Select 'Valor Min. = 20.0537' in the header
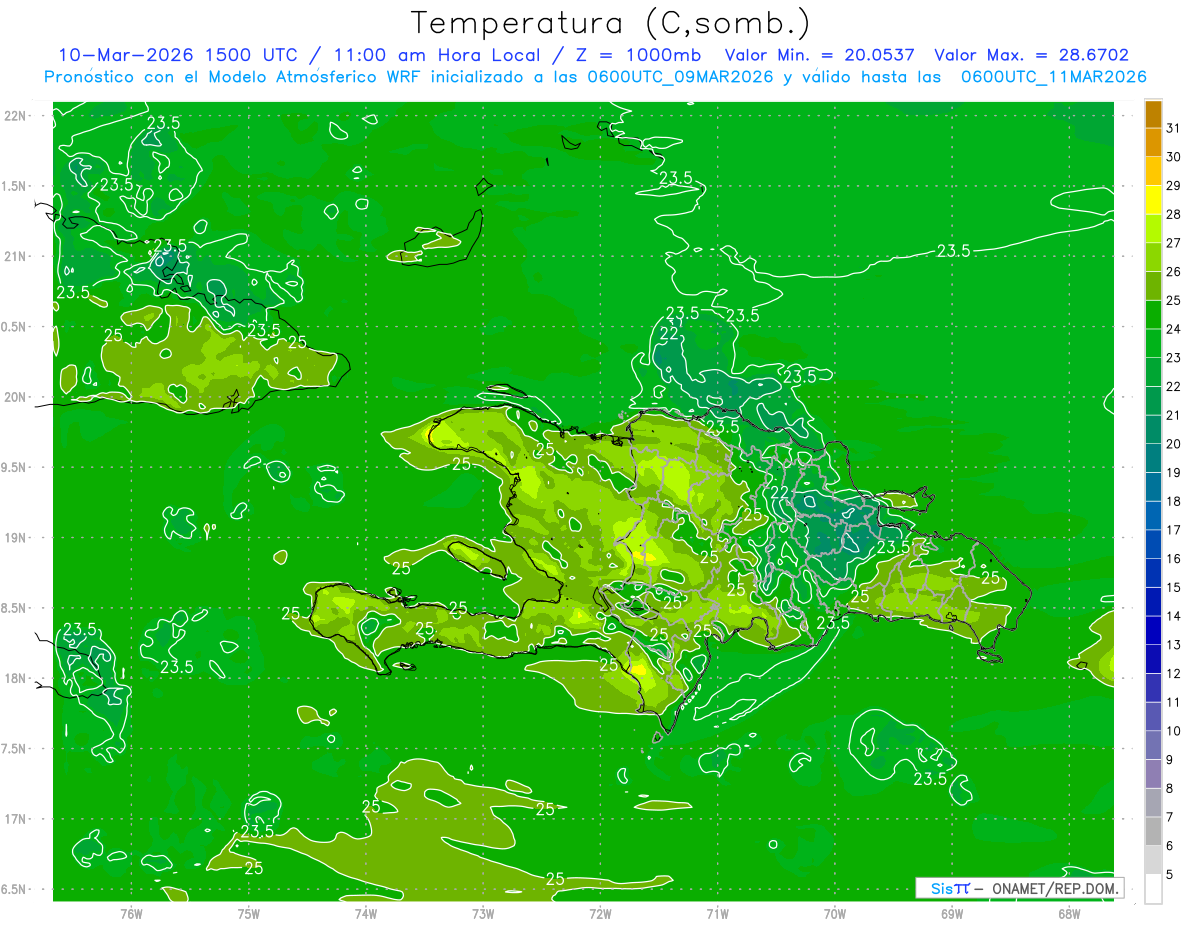This screenshot has width=1200, height=927. [821, 55]
